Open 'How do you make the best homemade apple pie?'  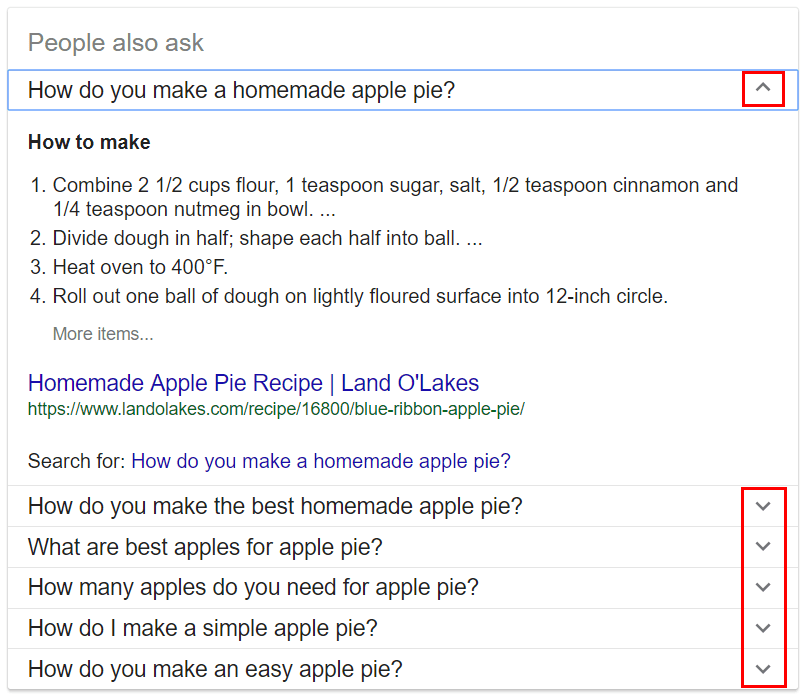[x=403, y=506]
